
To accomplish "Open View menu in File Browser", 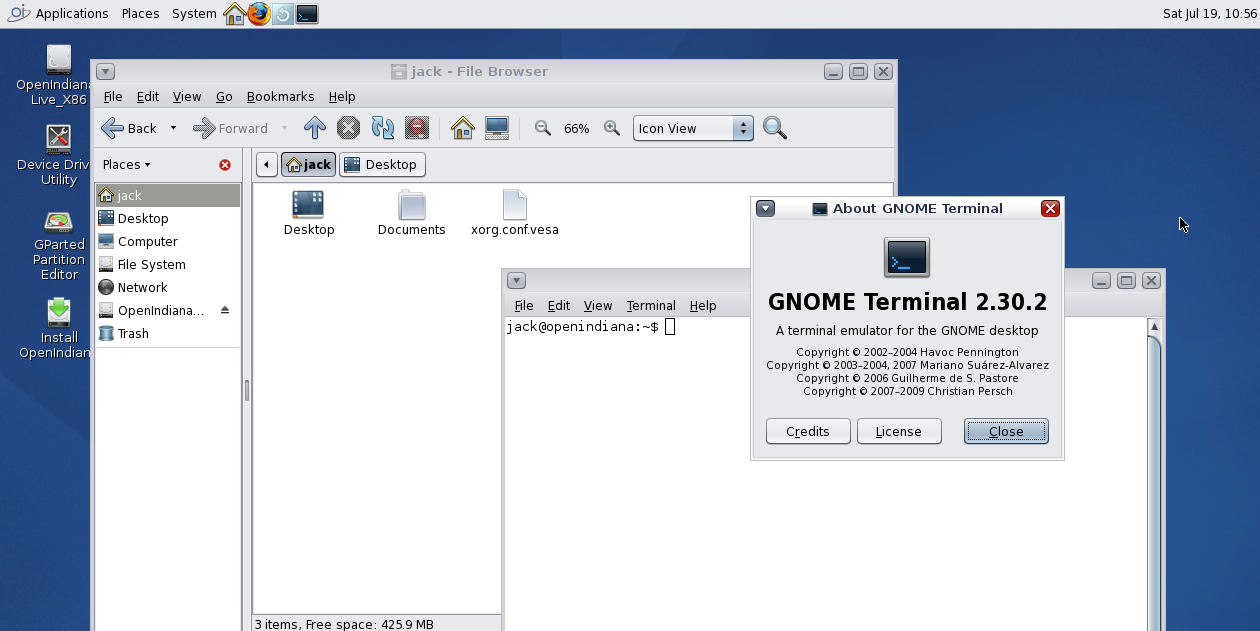I will coord(187,97).
